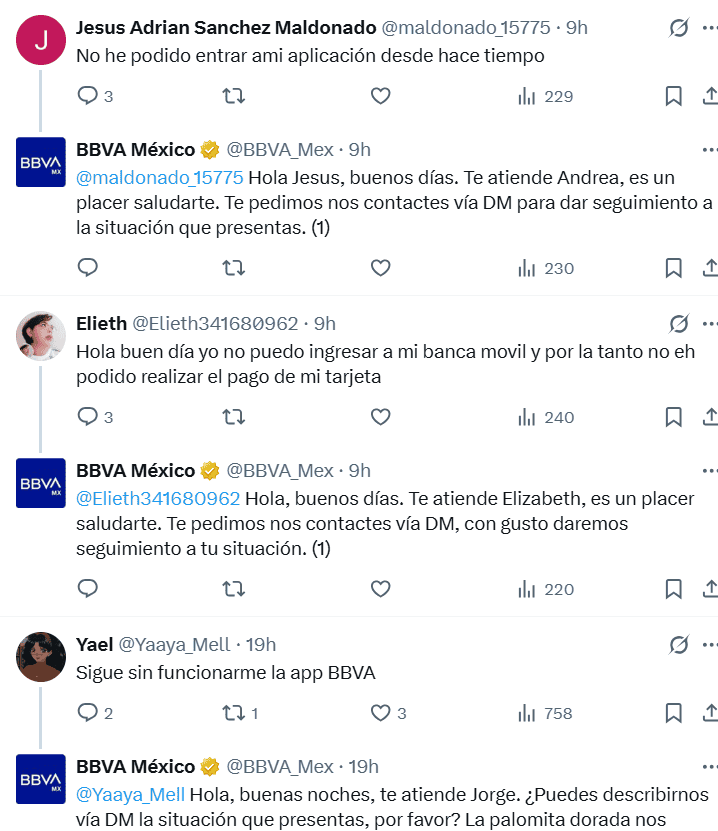Open Yael's profile picture
Screen dimensions: 718x831
point(42,657)
